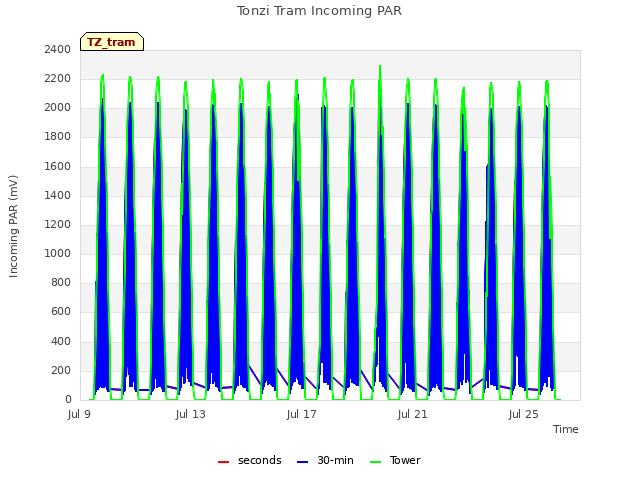Click the blue 30-min legend swatch
The image size is (640, 480).
[302, 462]
